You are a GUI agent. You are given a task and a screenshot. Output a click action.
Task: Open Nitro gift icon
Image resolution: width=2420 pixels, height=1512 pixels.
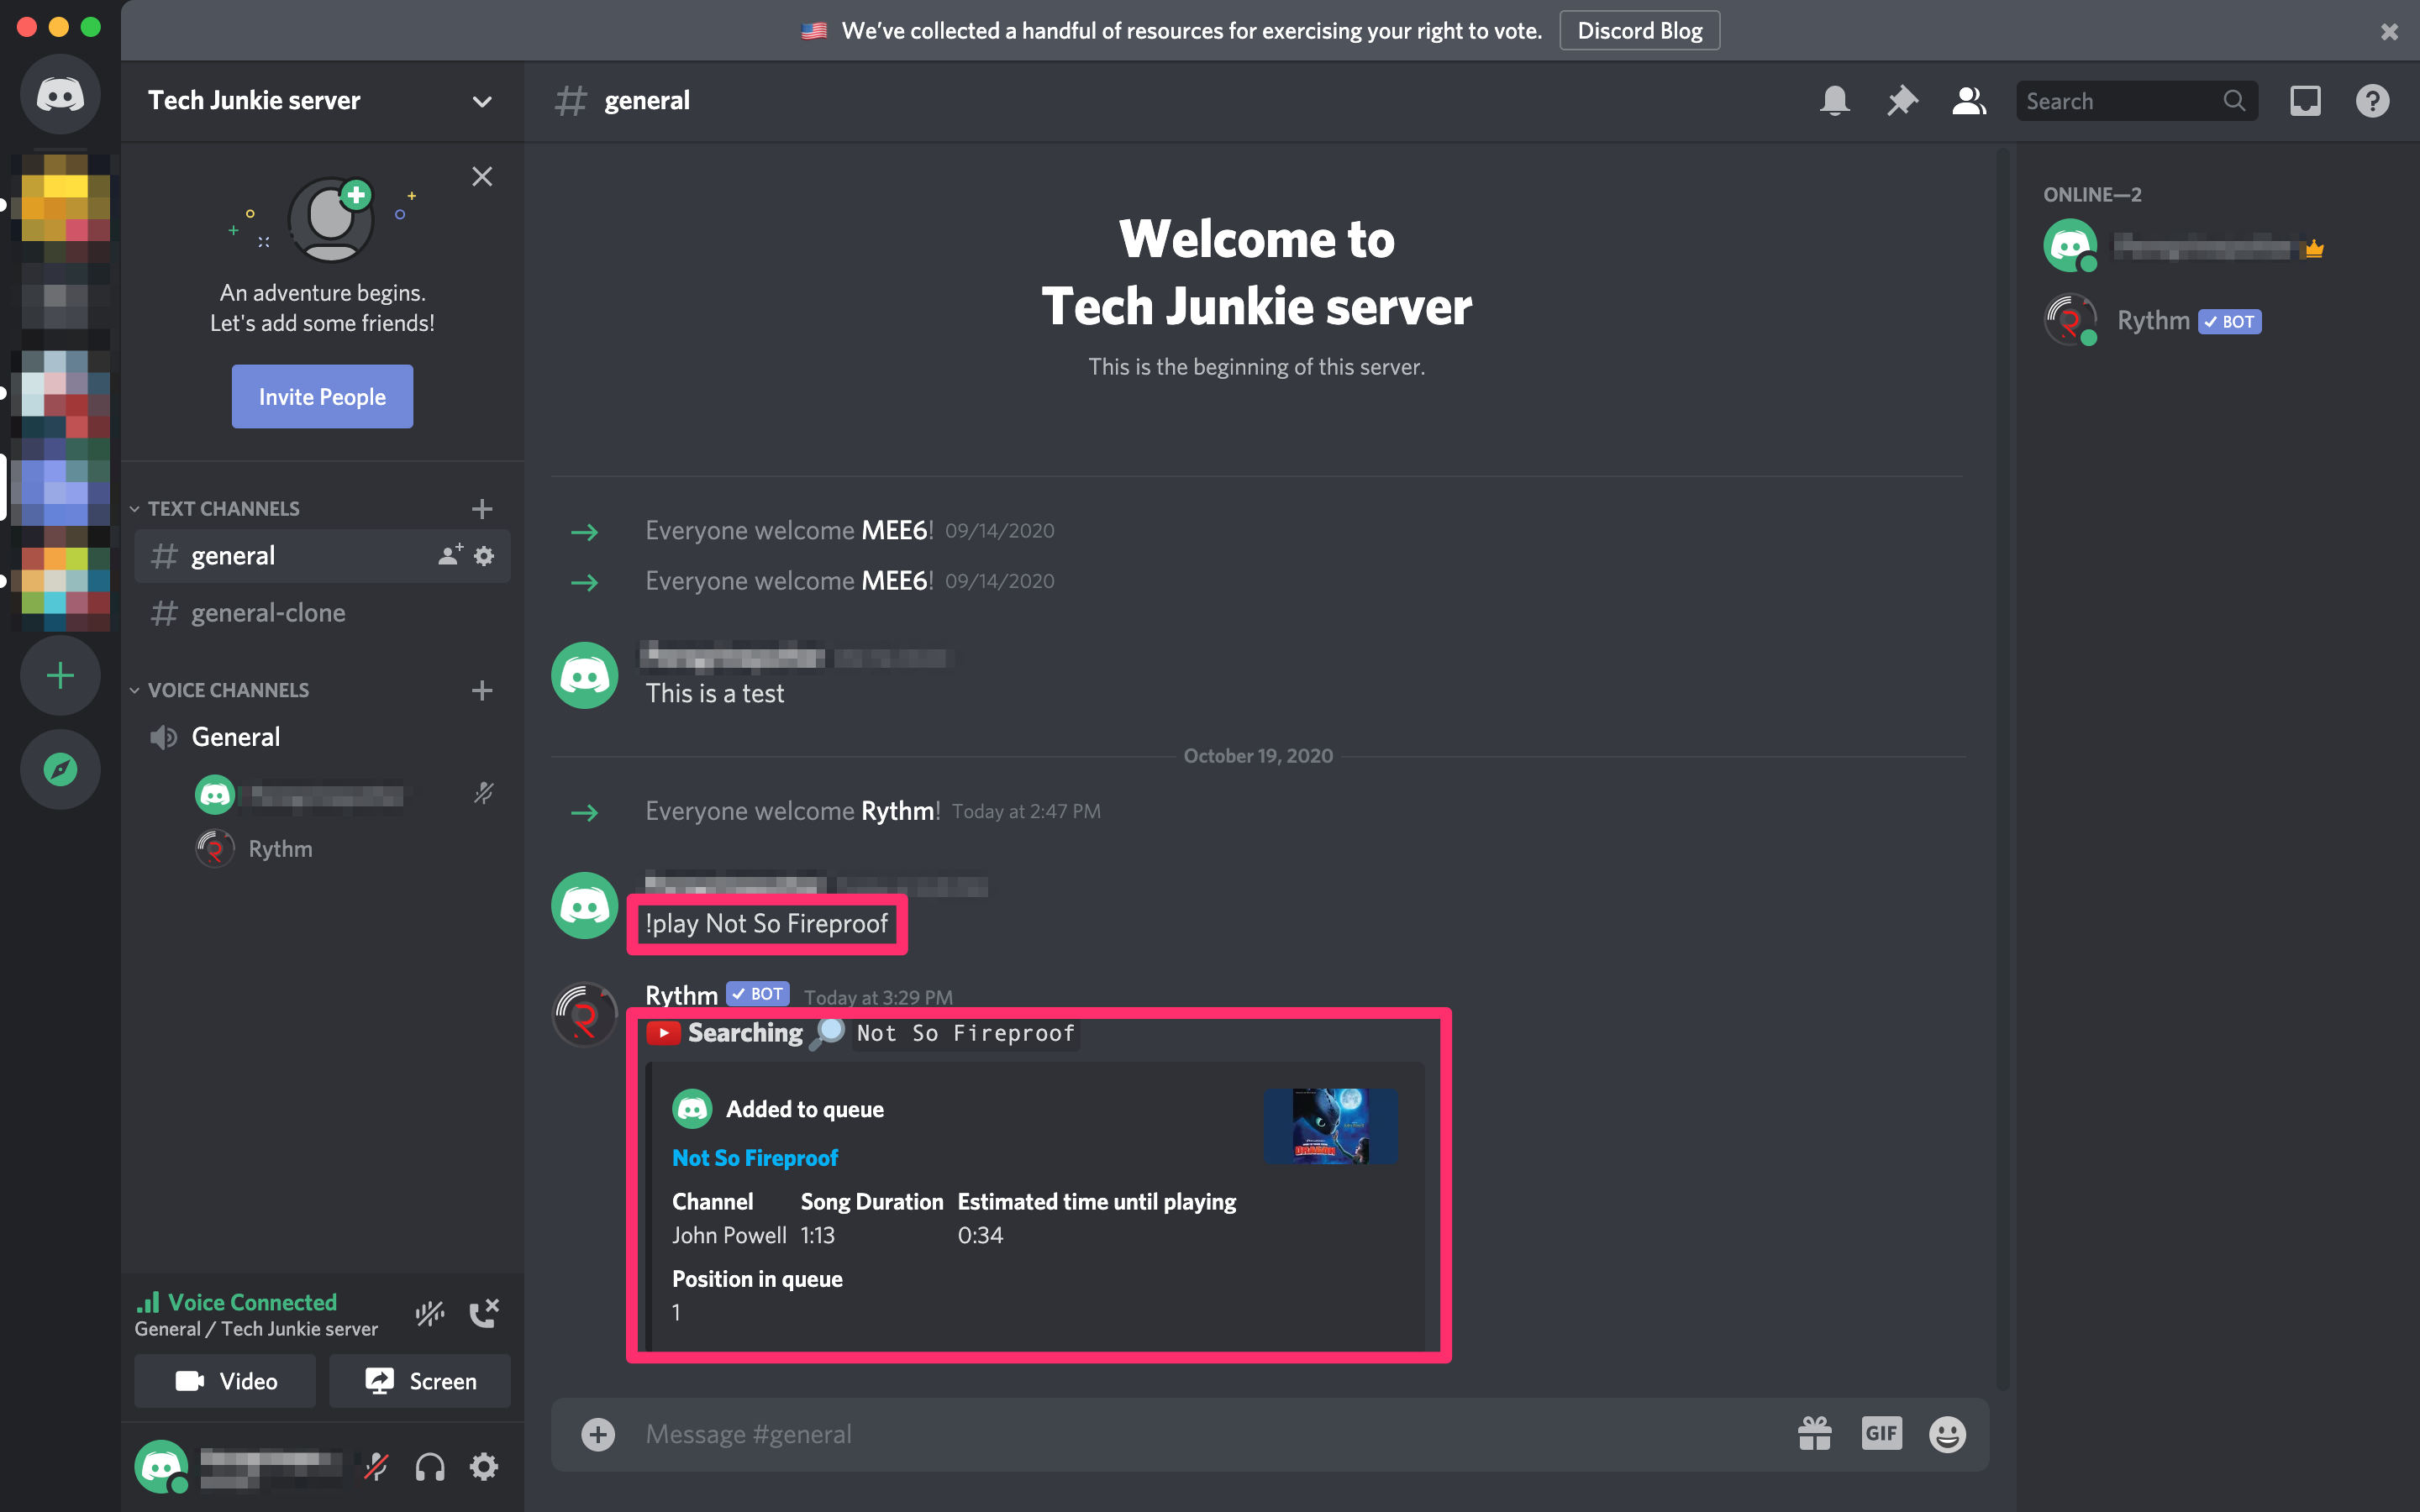tap(1814, 1435)
